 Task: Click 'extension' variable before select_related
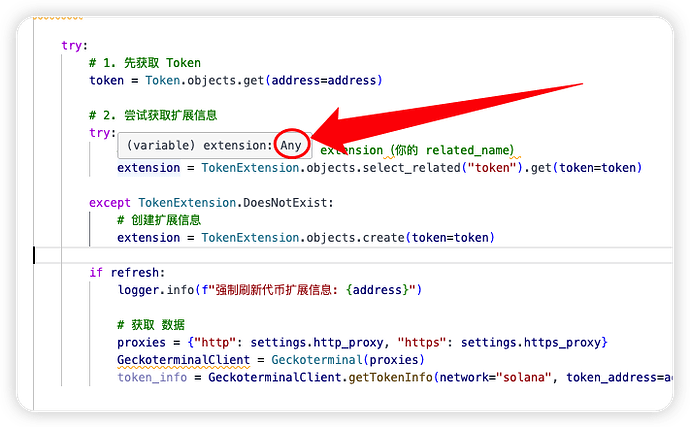148,168
